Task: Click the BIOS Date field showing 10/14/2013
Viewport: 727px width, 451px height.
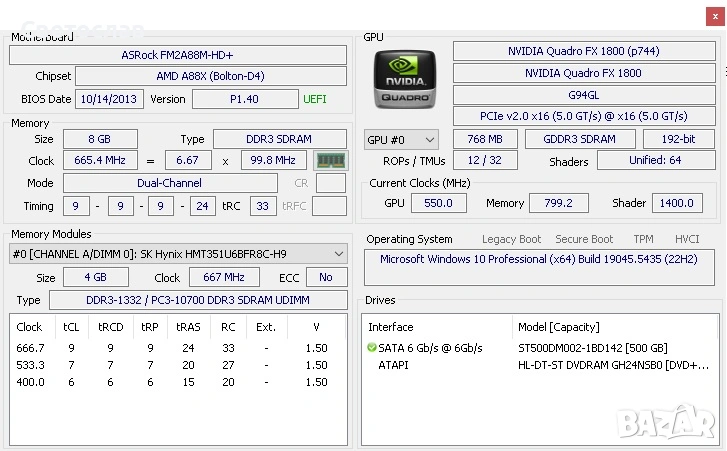Action: click(110, 99)
